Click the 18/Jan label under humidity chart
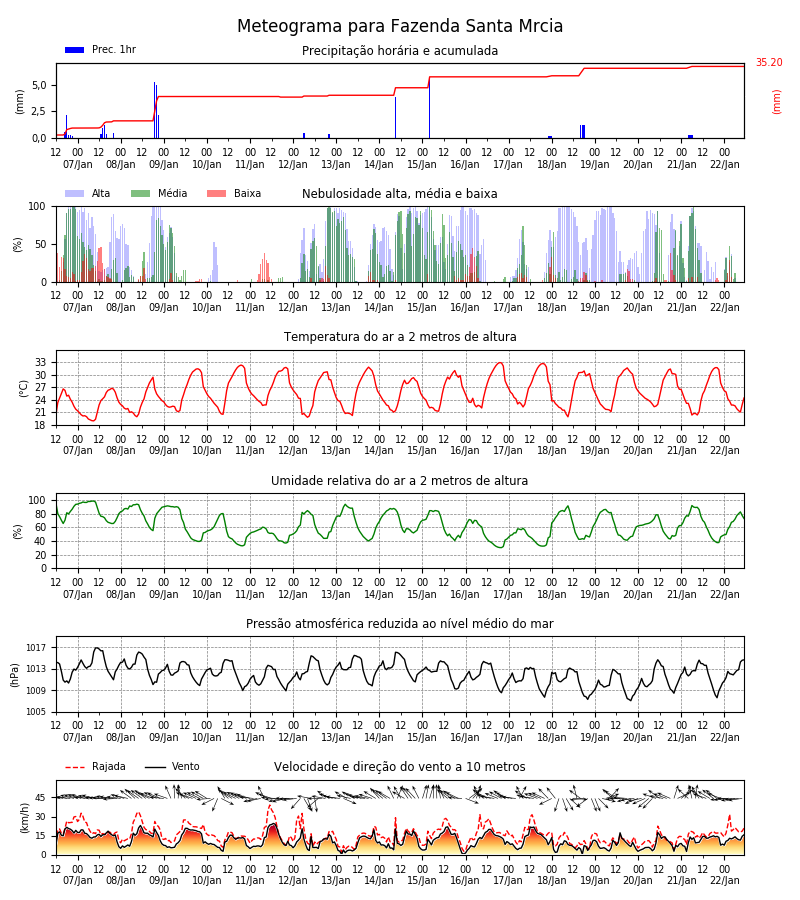The height and width of the screenshot is (900, 800). pos(552,594)
